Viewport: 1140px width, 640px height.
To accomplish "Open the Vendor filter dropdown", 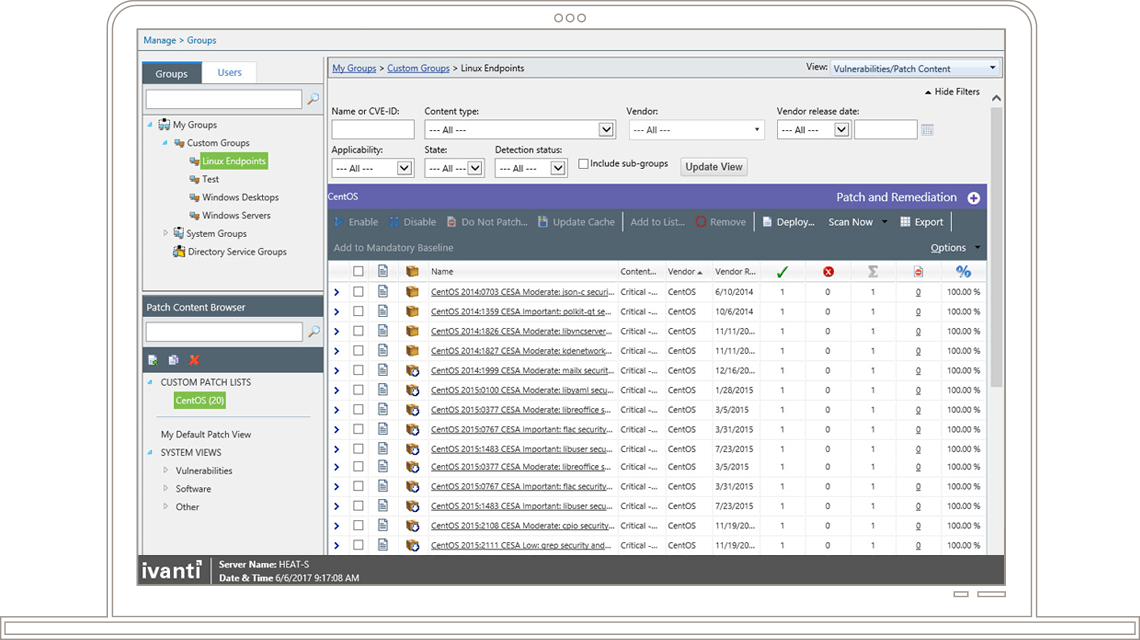I will (697, 129).
